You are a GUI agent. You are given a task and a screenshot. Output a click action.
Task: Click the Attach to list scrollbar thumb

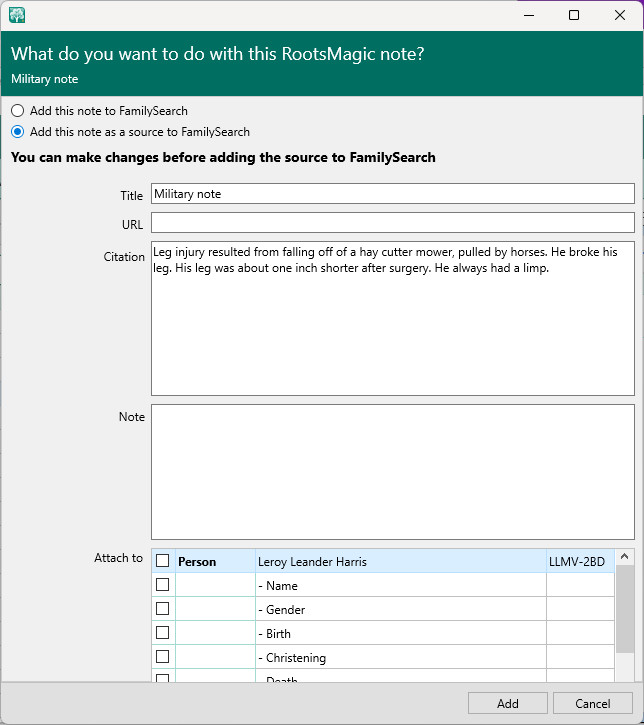click(x=625, y=610)
